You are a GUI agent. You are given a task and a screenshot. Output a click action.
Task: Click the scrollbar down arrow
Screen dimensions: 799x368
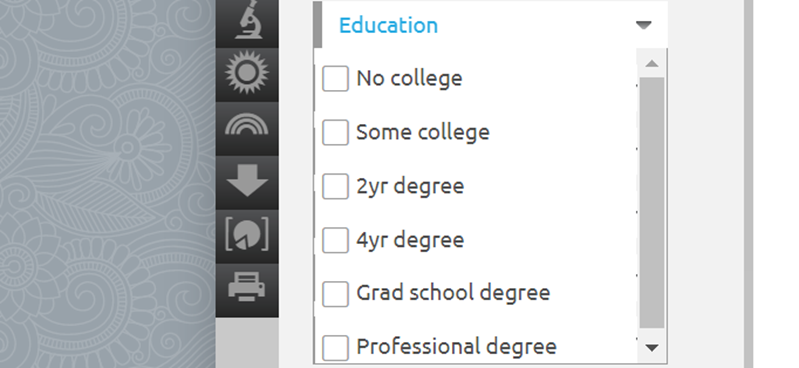coord(652,348)
